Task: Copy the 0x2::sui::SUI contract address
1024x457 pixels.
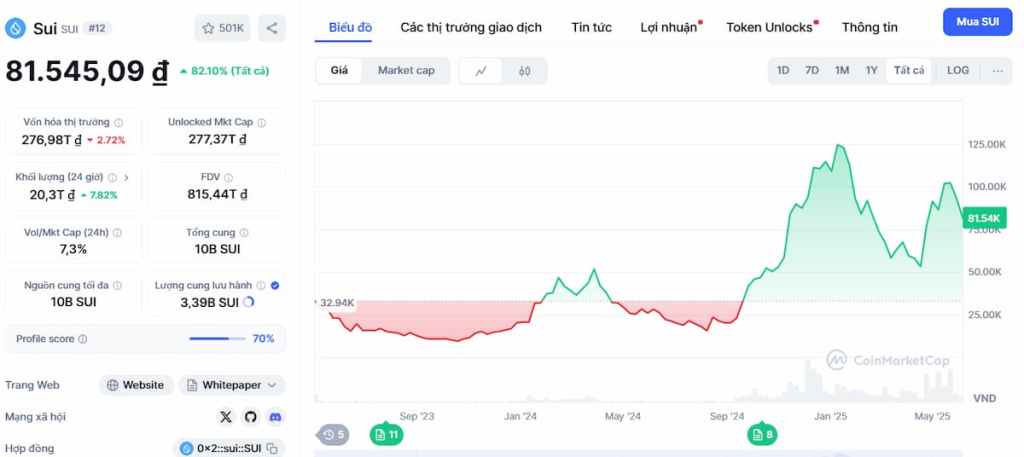Action: (x=271, y=449)
